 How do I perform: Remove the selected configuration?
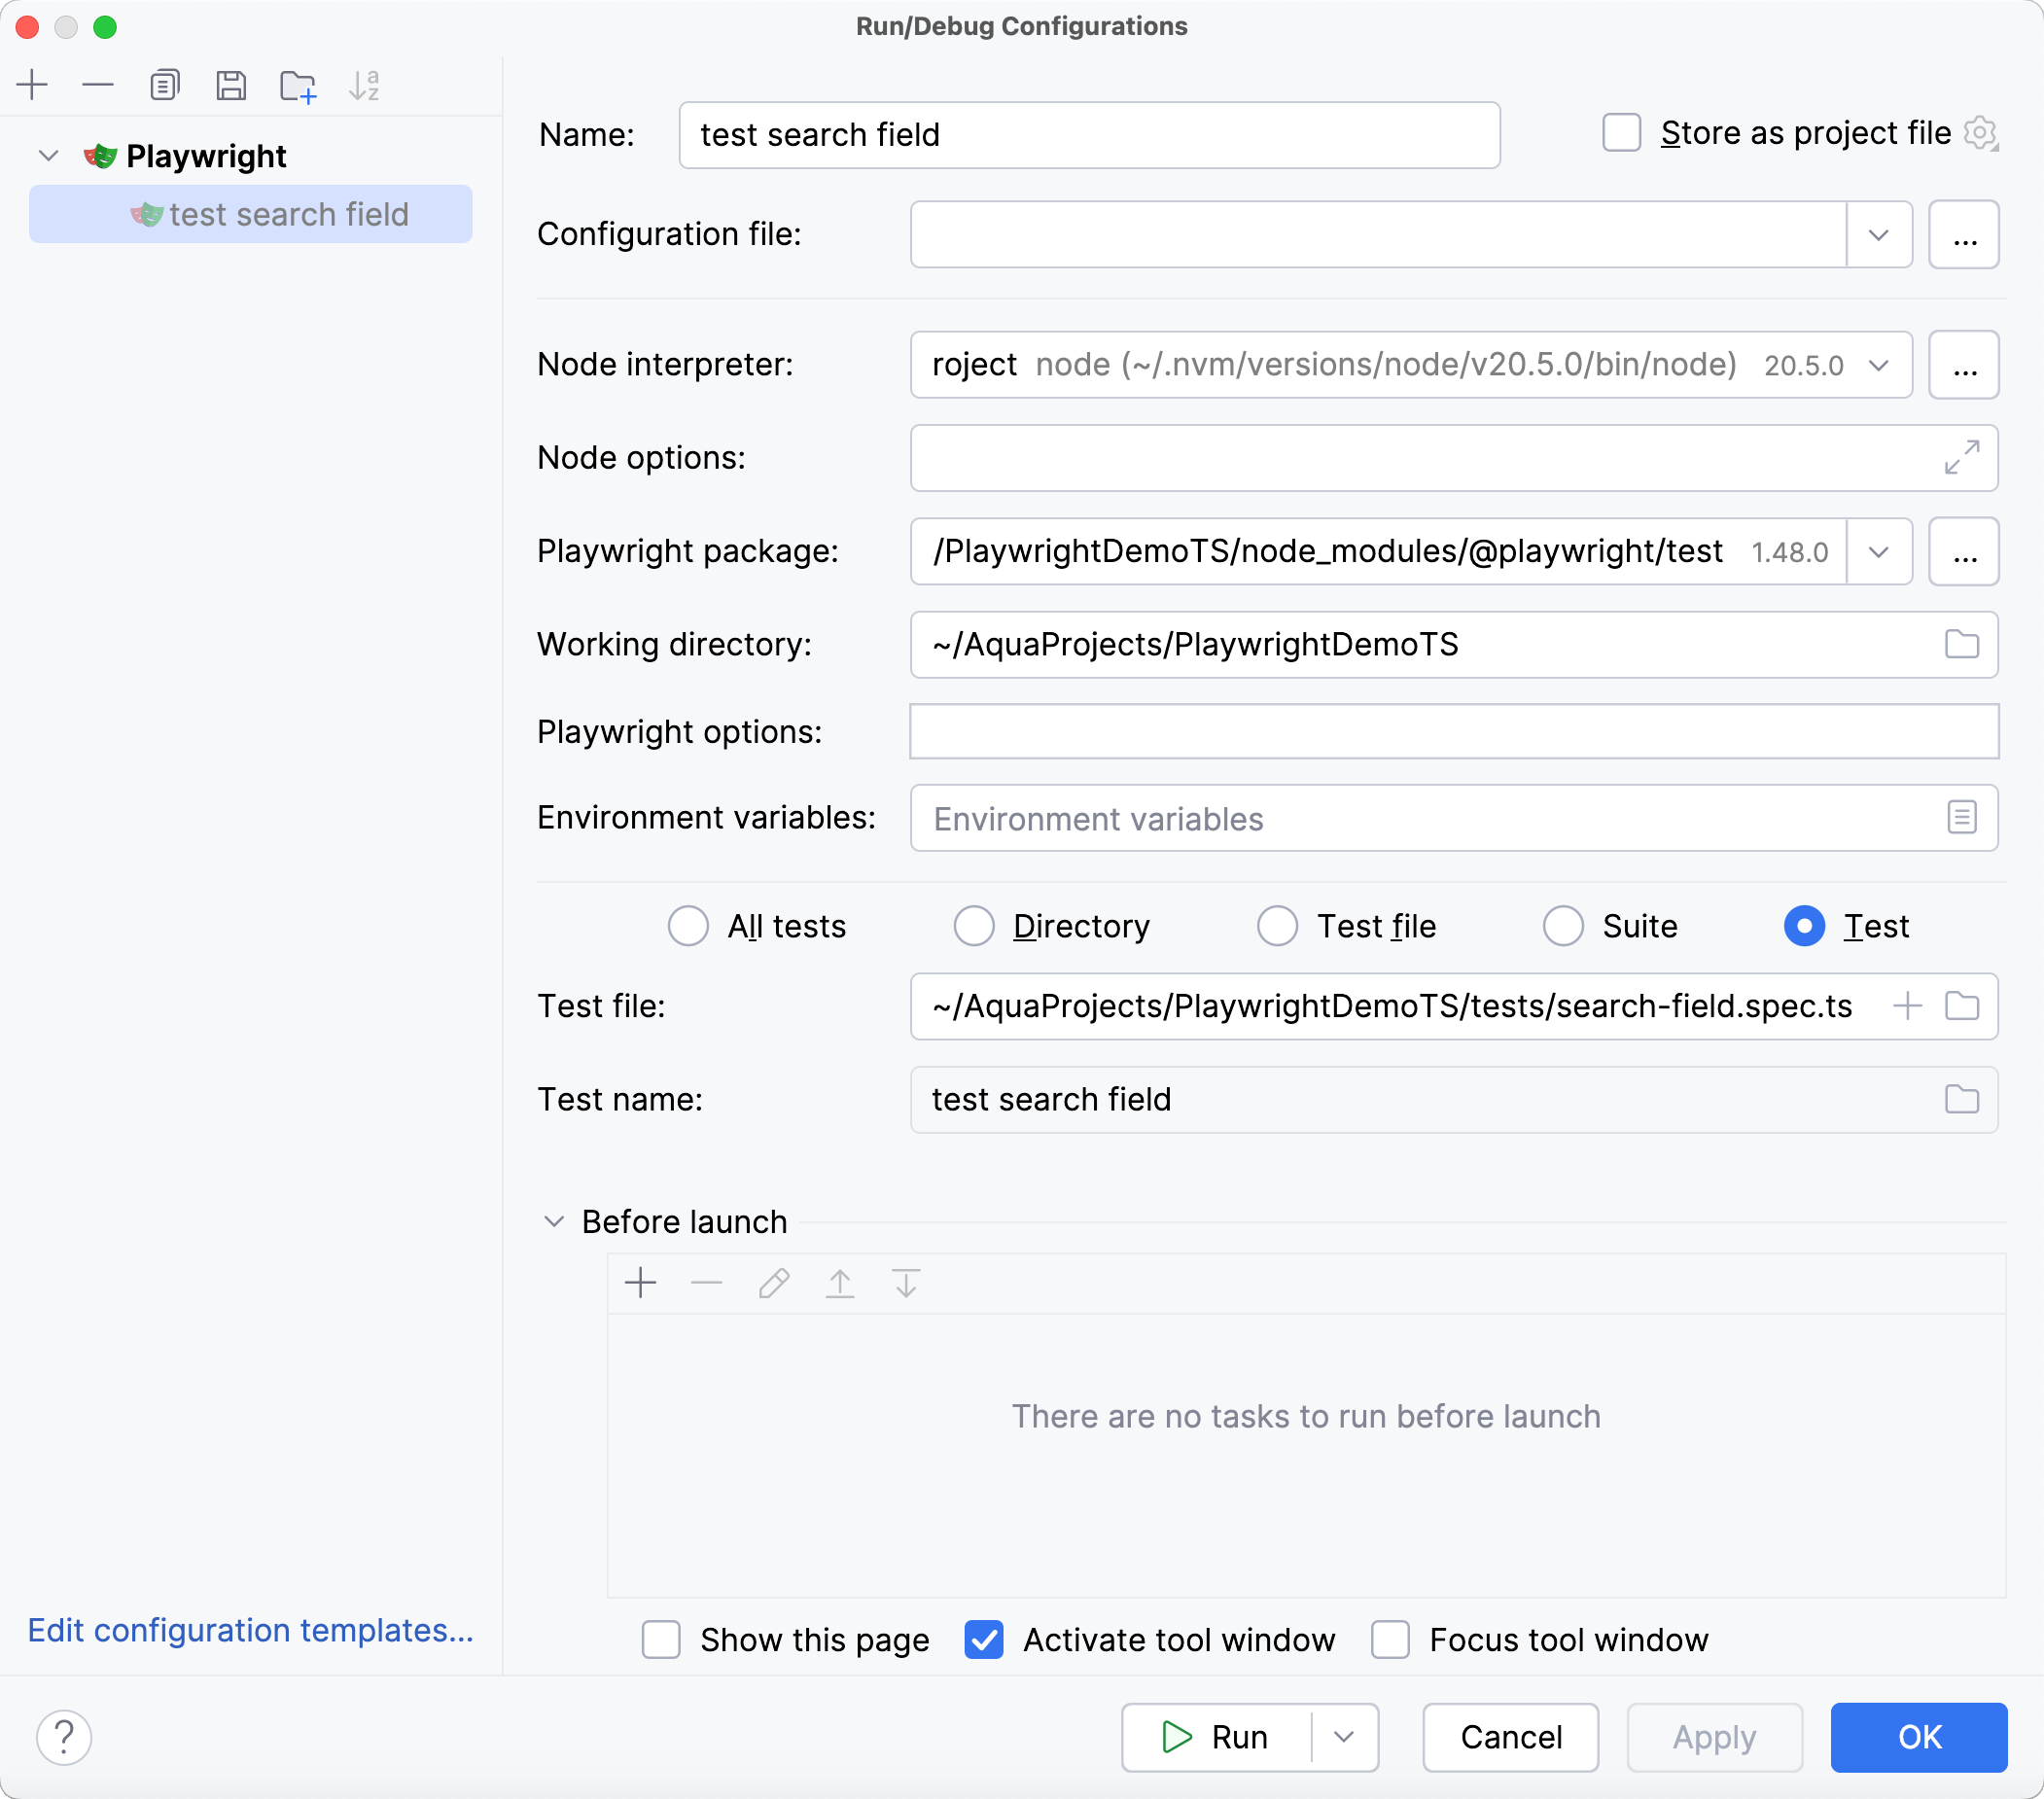97,85
